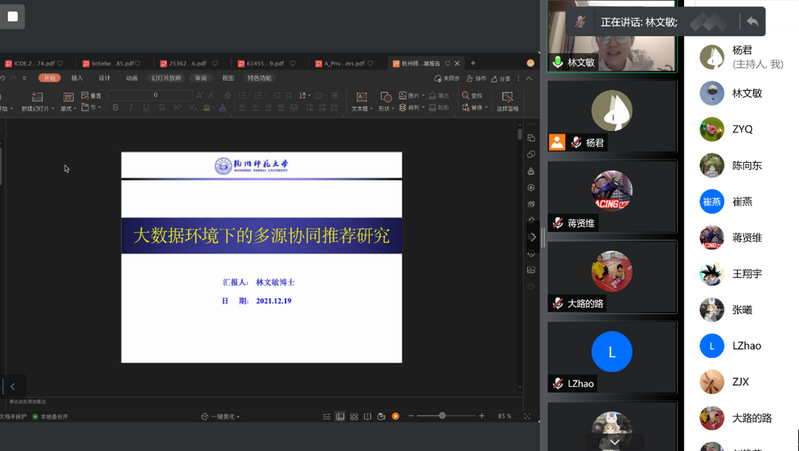Open the 一键美化 dropdown

tap(221, 416)
